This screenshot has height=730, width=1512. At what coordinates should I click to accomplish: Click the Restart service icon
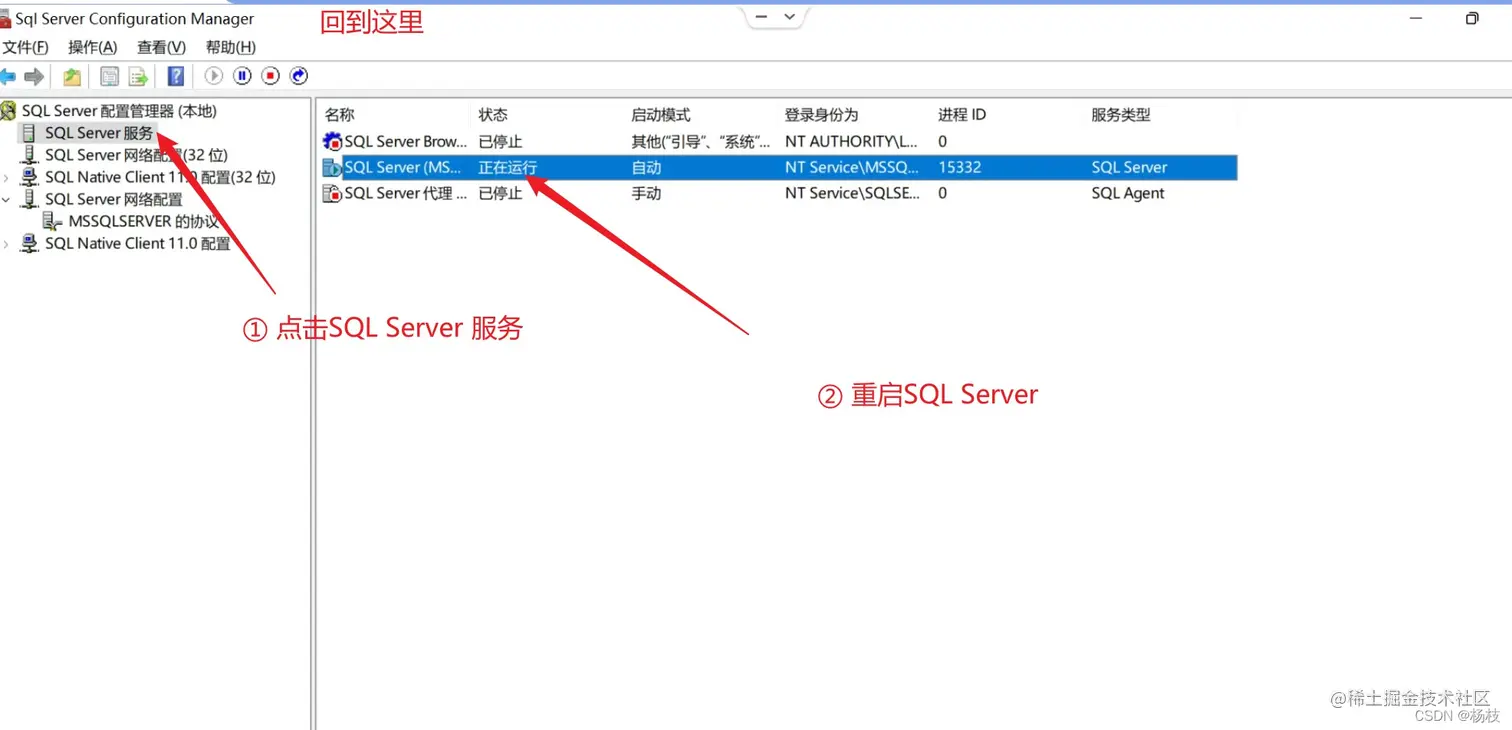click(298, 76)
